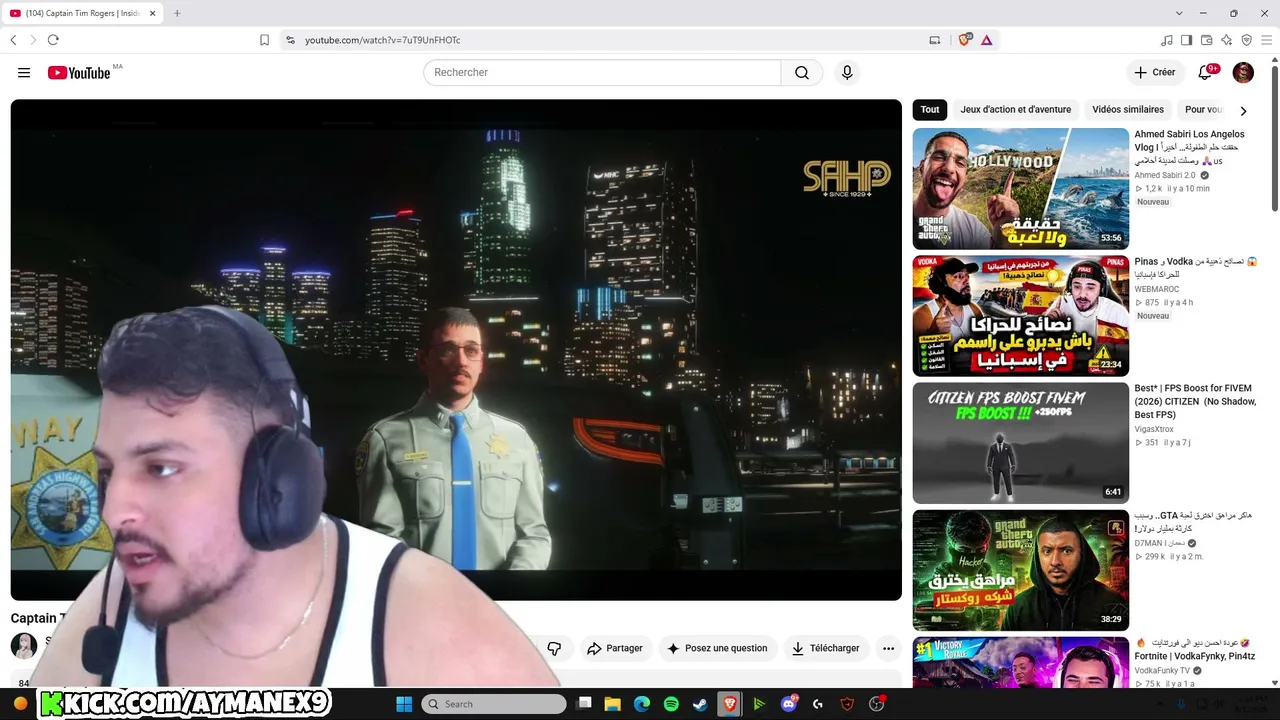1280x720 pixels.
Task: Open the Brave Wallet icon
Action: [x=1207, y=40]
